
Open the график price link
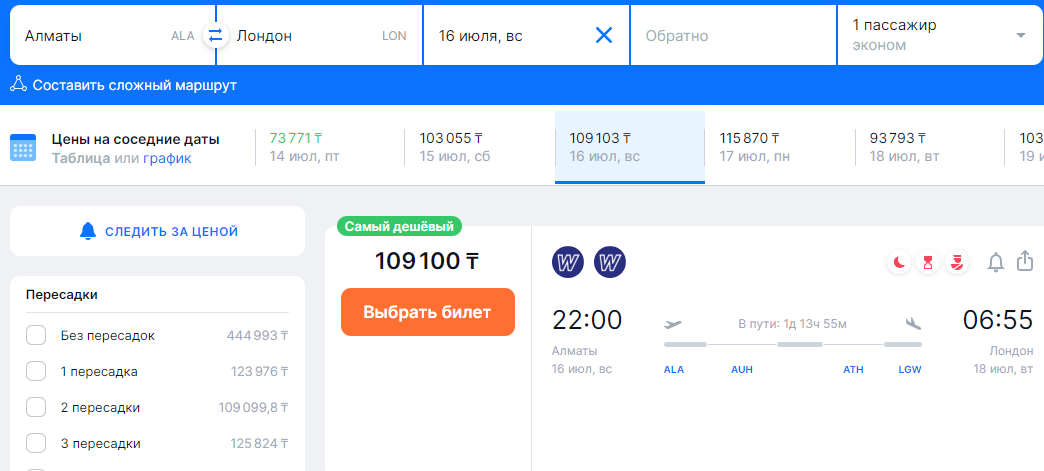point(167,158)
